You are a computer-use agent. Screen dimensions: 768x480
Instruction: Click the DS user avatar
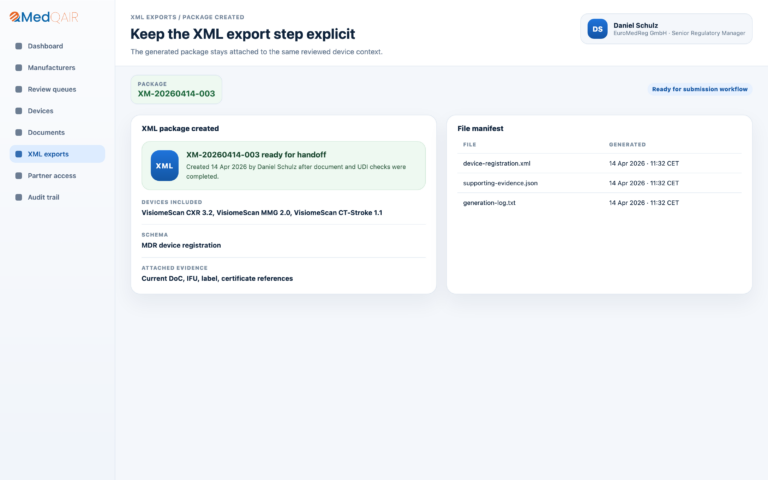click(598, 29)
